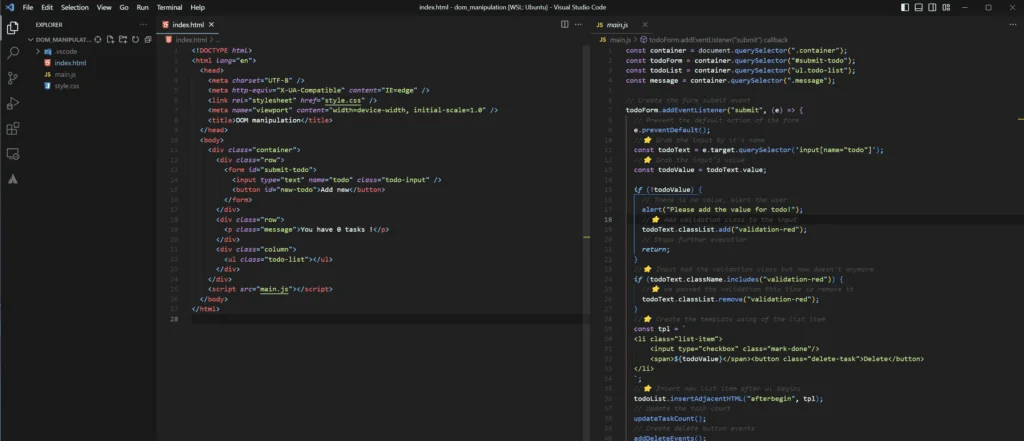
Task: Place cursor on empty line 28 of index.html
Action: click(x=390, y=319)
